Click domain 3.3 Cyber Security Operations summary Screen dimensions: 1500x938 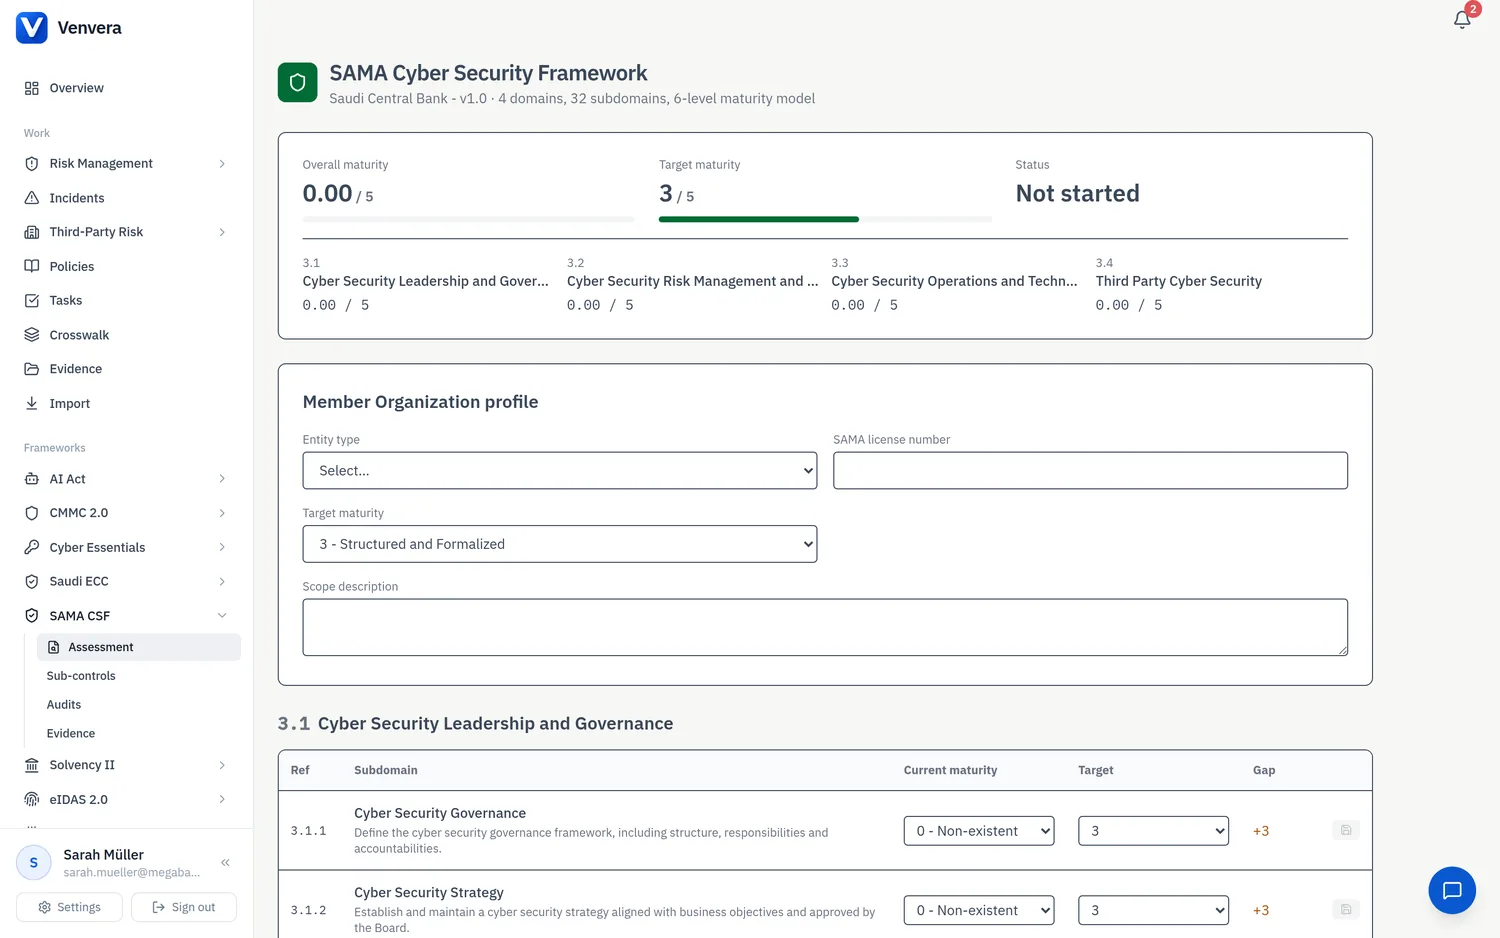[955, 284]
